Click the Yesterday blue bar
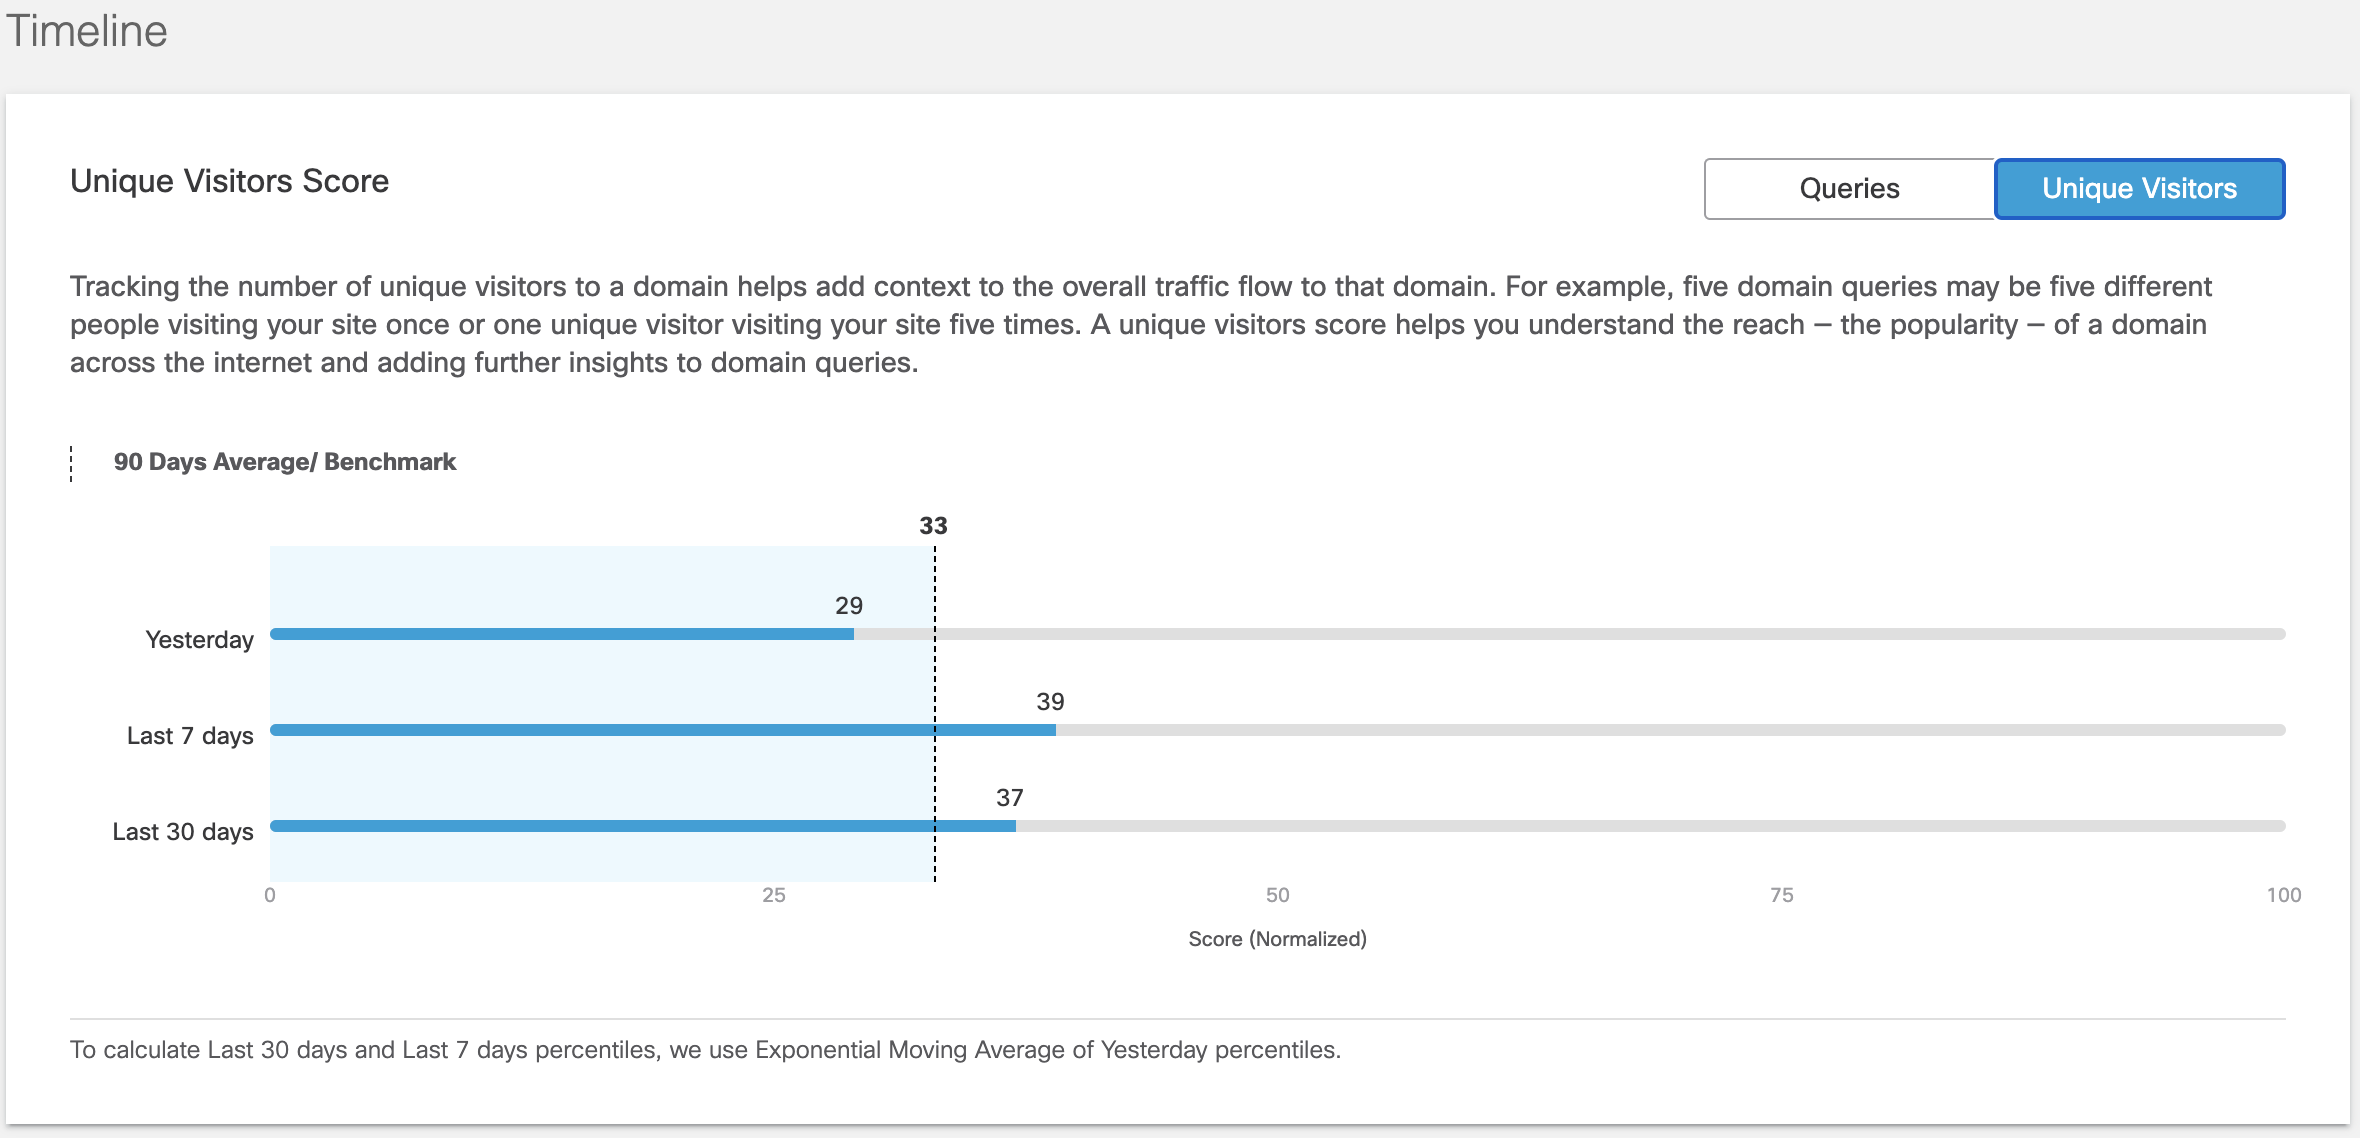The width and height of the screenshot is (2360, 1138). pos(562,634)
